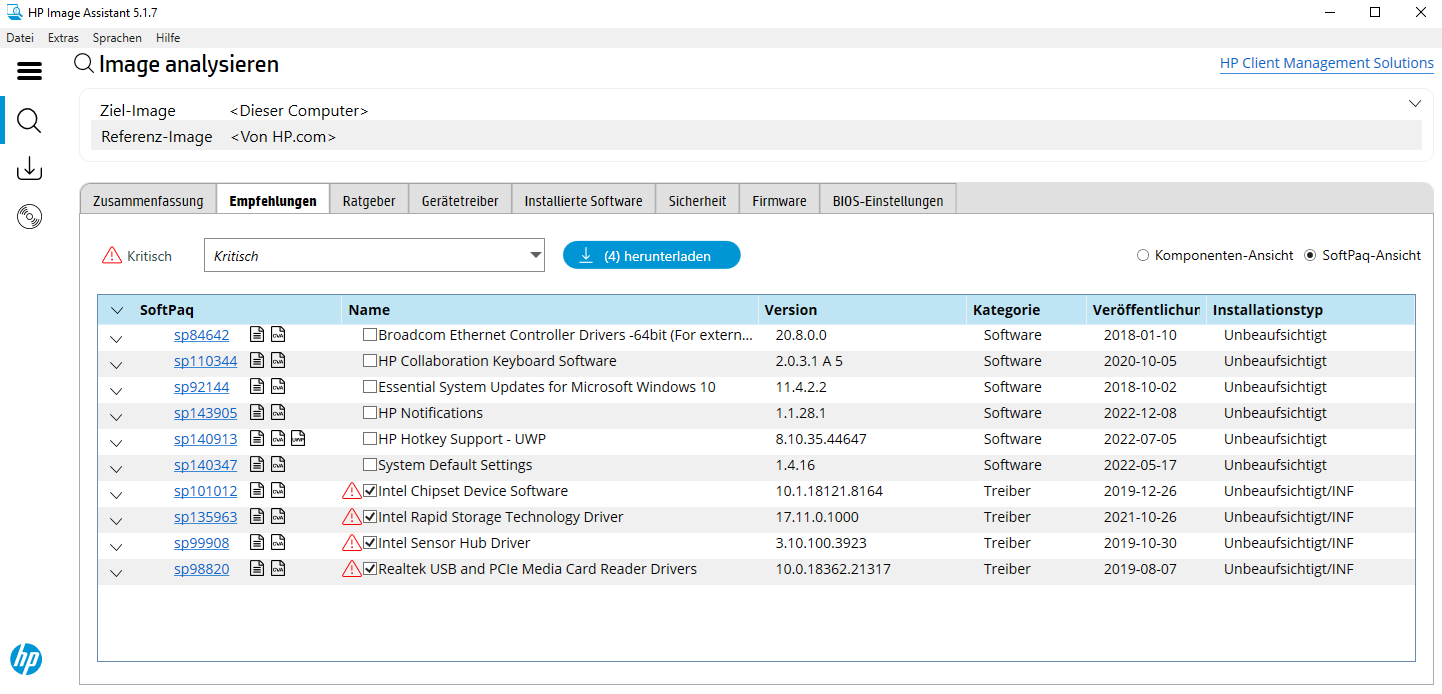Open the sp143905 SoftPaq link
Viewport: 1442px width, 694px height.
pyautogui.click(x=206, y=413)
